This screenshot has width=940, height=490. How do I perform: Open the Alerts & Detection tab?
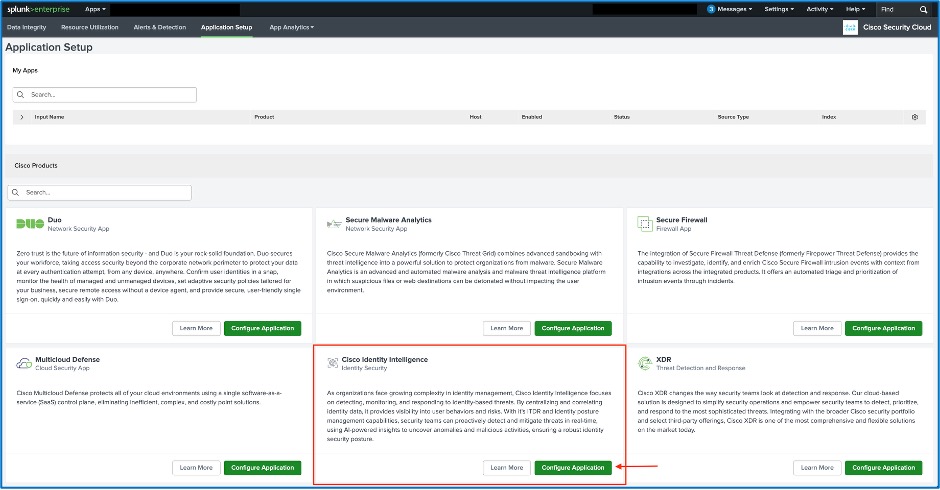point(160,27)
